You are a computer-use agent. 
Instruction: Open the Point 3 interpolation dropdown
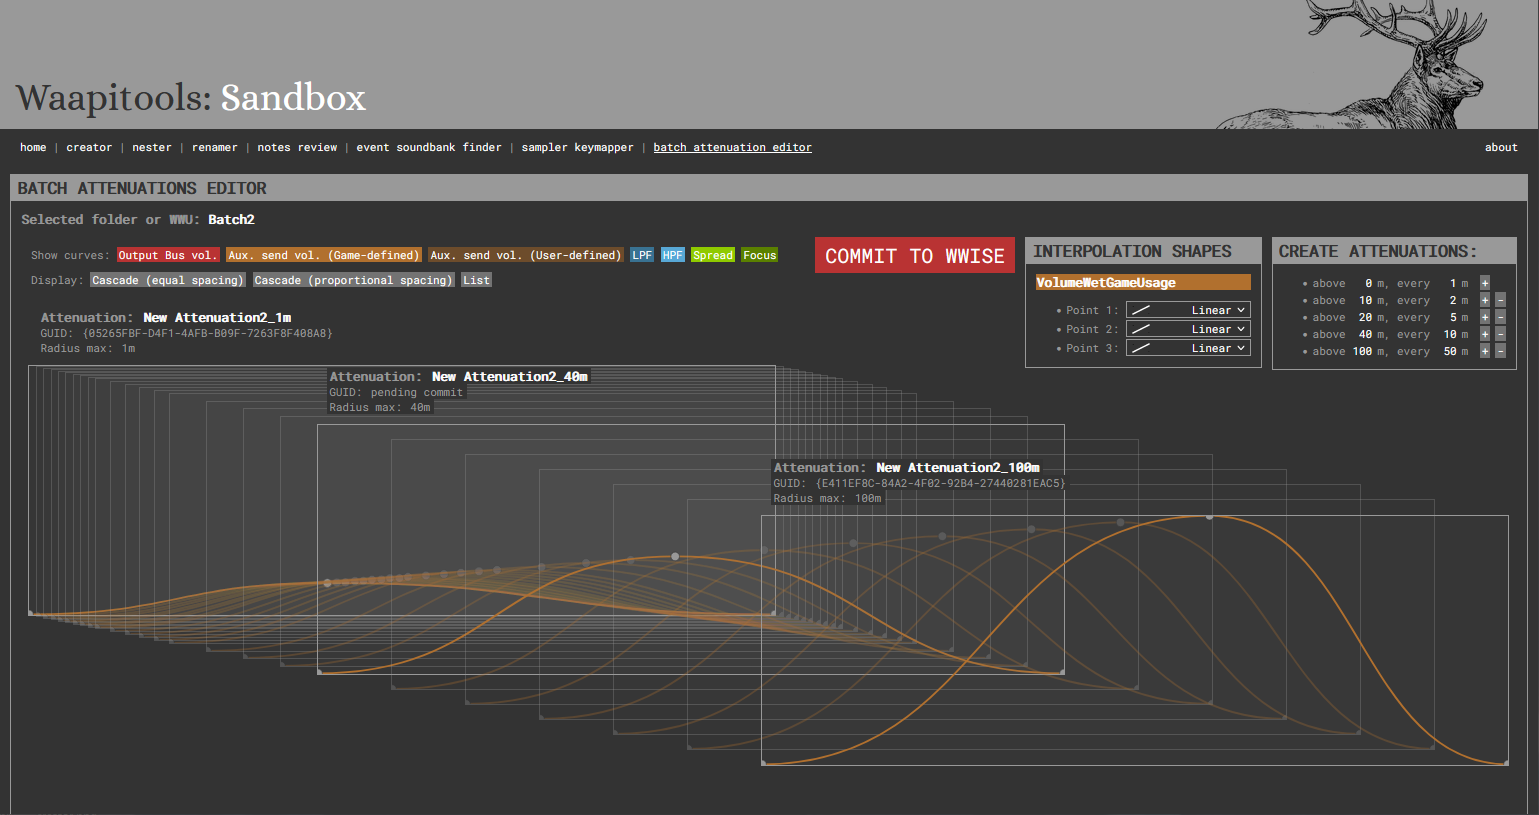pos(1188,348)
